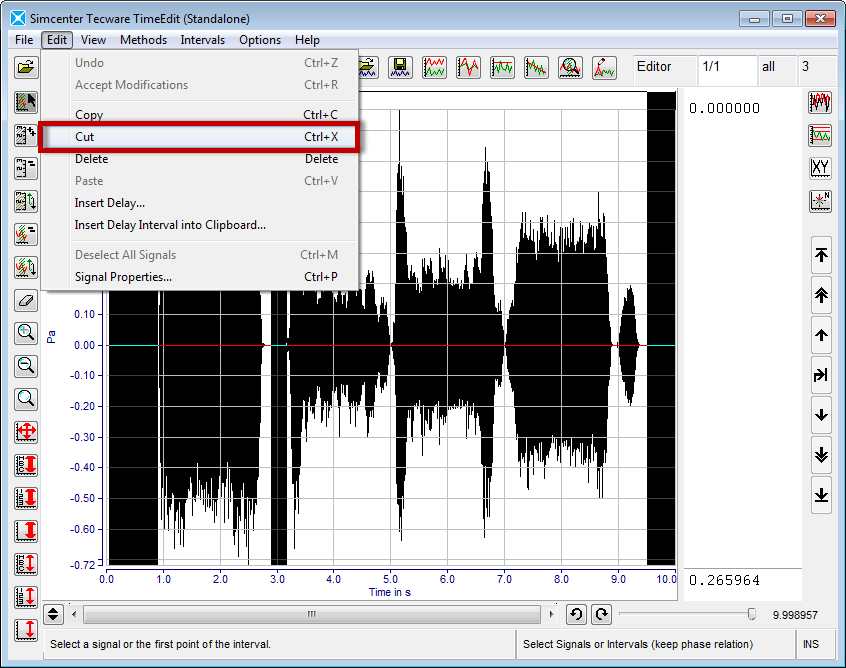Click the stacked red and green signals icon
Screen dimensions: 846x668
(x=434, y=68)
